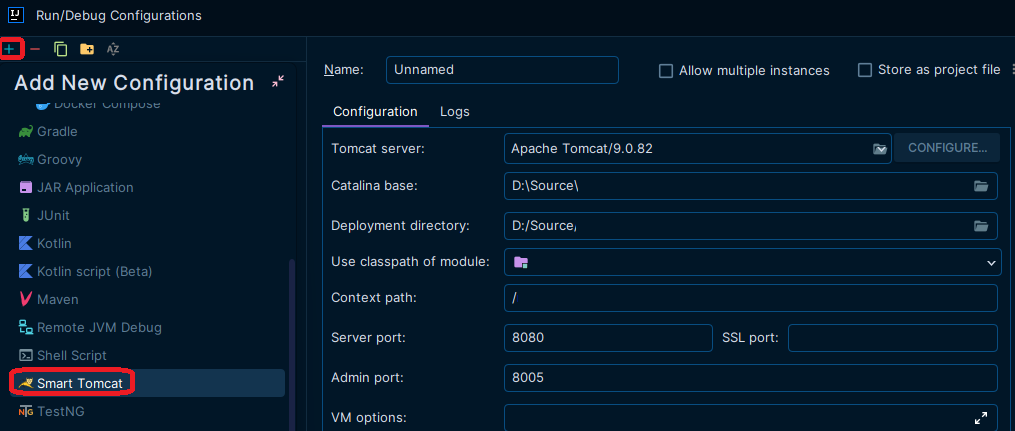Screen dimensions: 1015x431
Task: Open the Logs tab
Action: [x=455, y=111]
